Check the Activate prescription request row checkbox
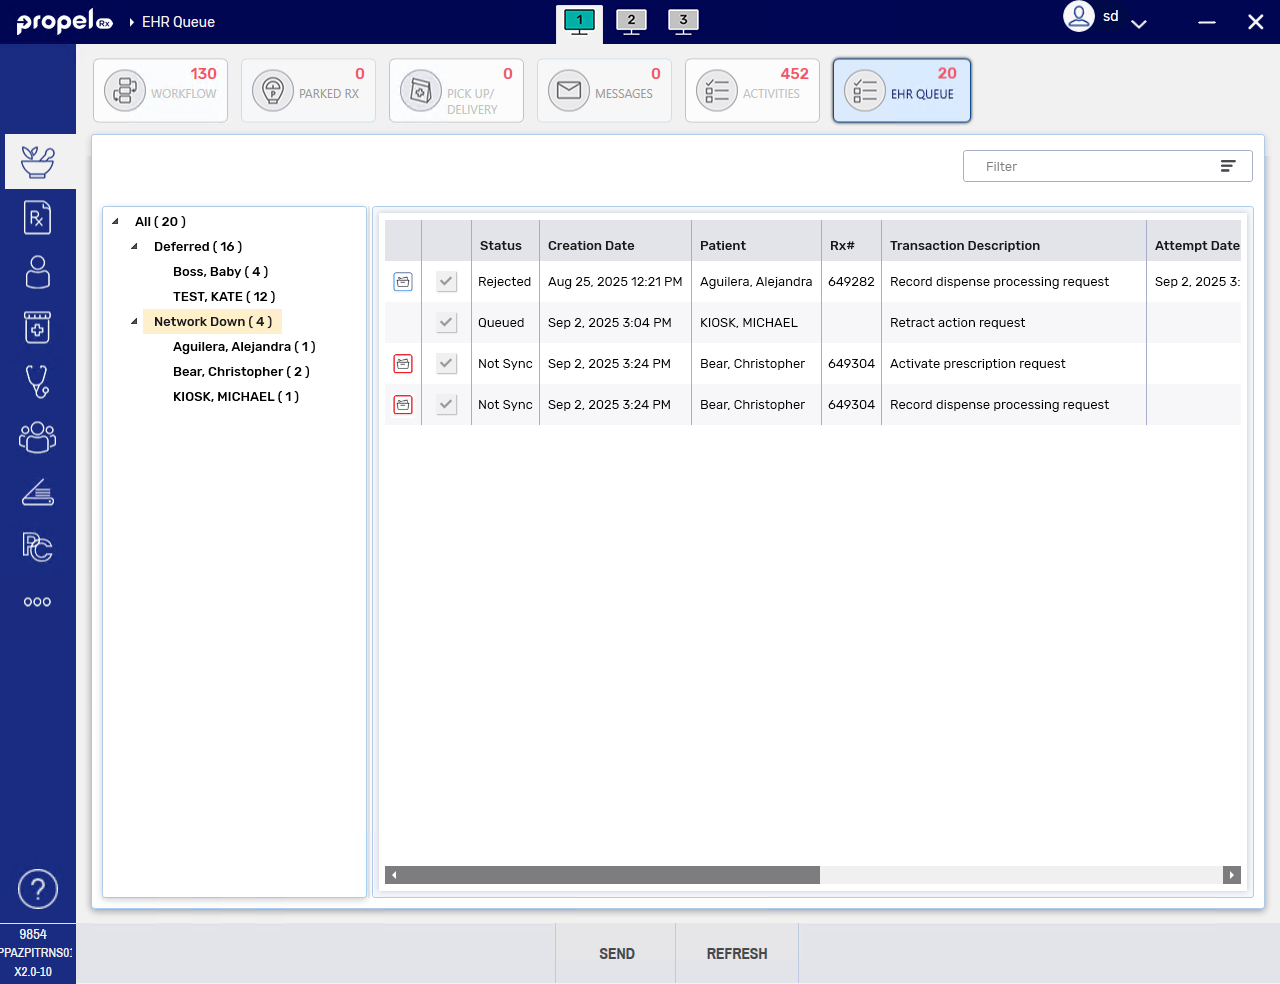The height and width of the screenshot is (984, 1280). pyautogui.click(x=447, y=364)
